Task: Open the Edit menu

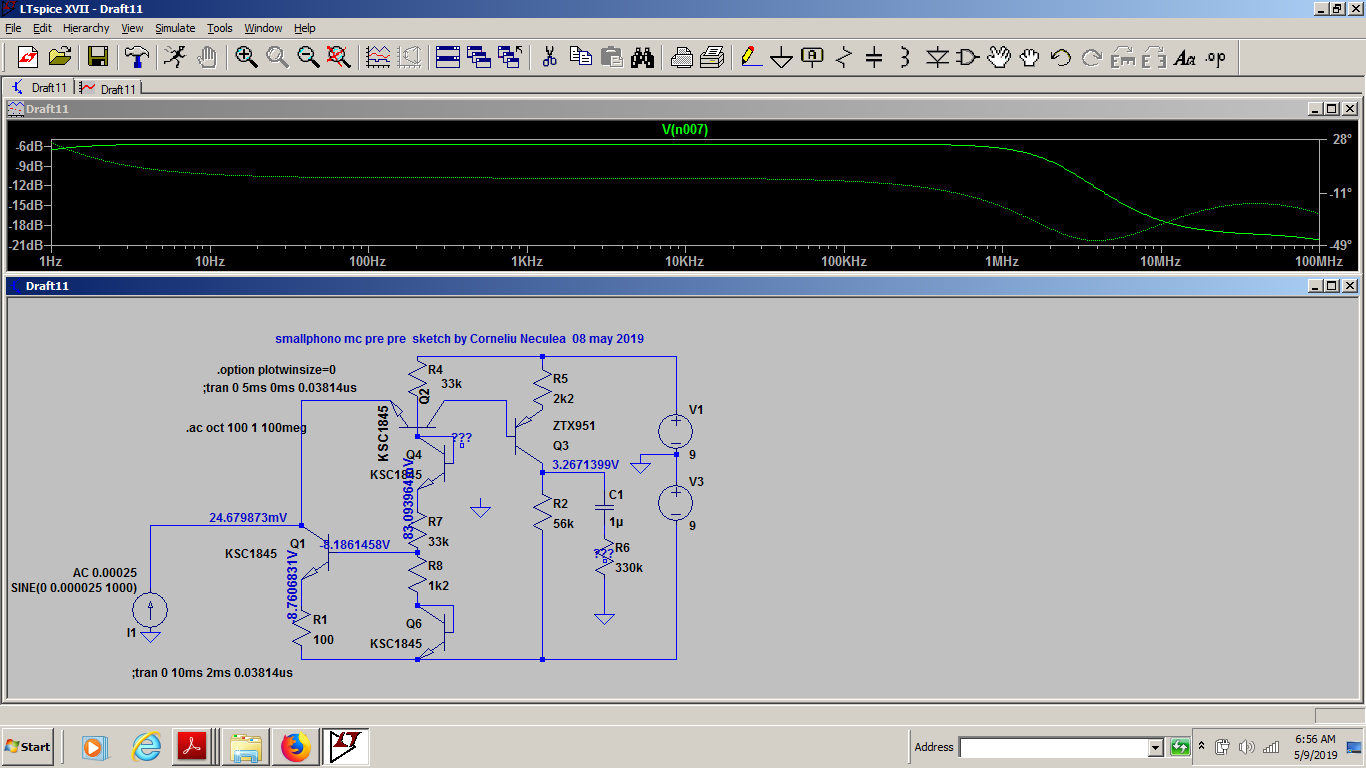Action: (x=42, y=28)
